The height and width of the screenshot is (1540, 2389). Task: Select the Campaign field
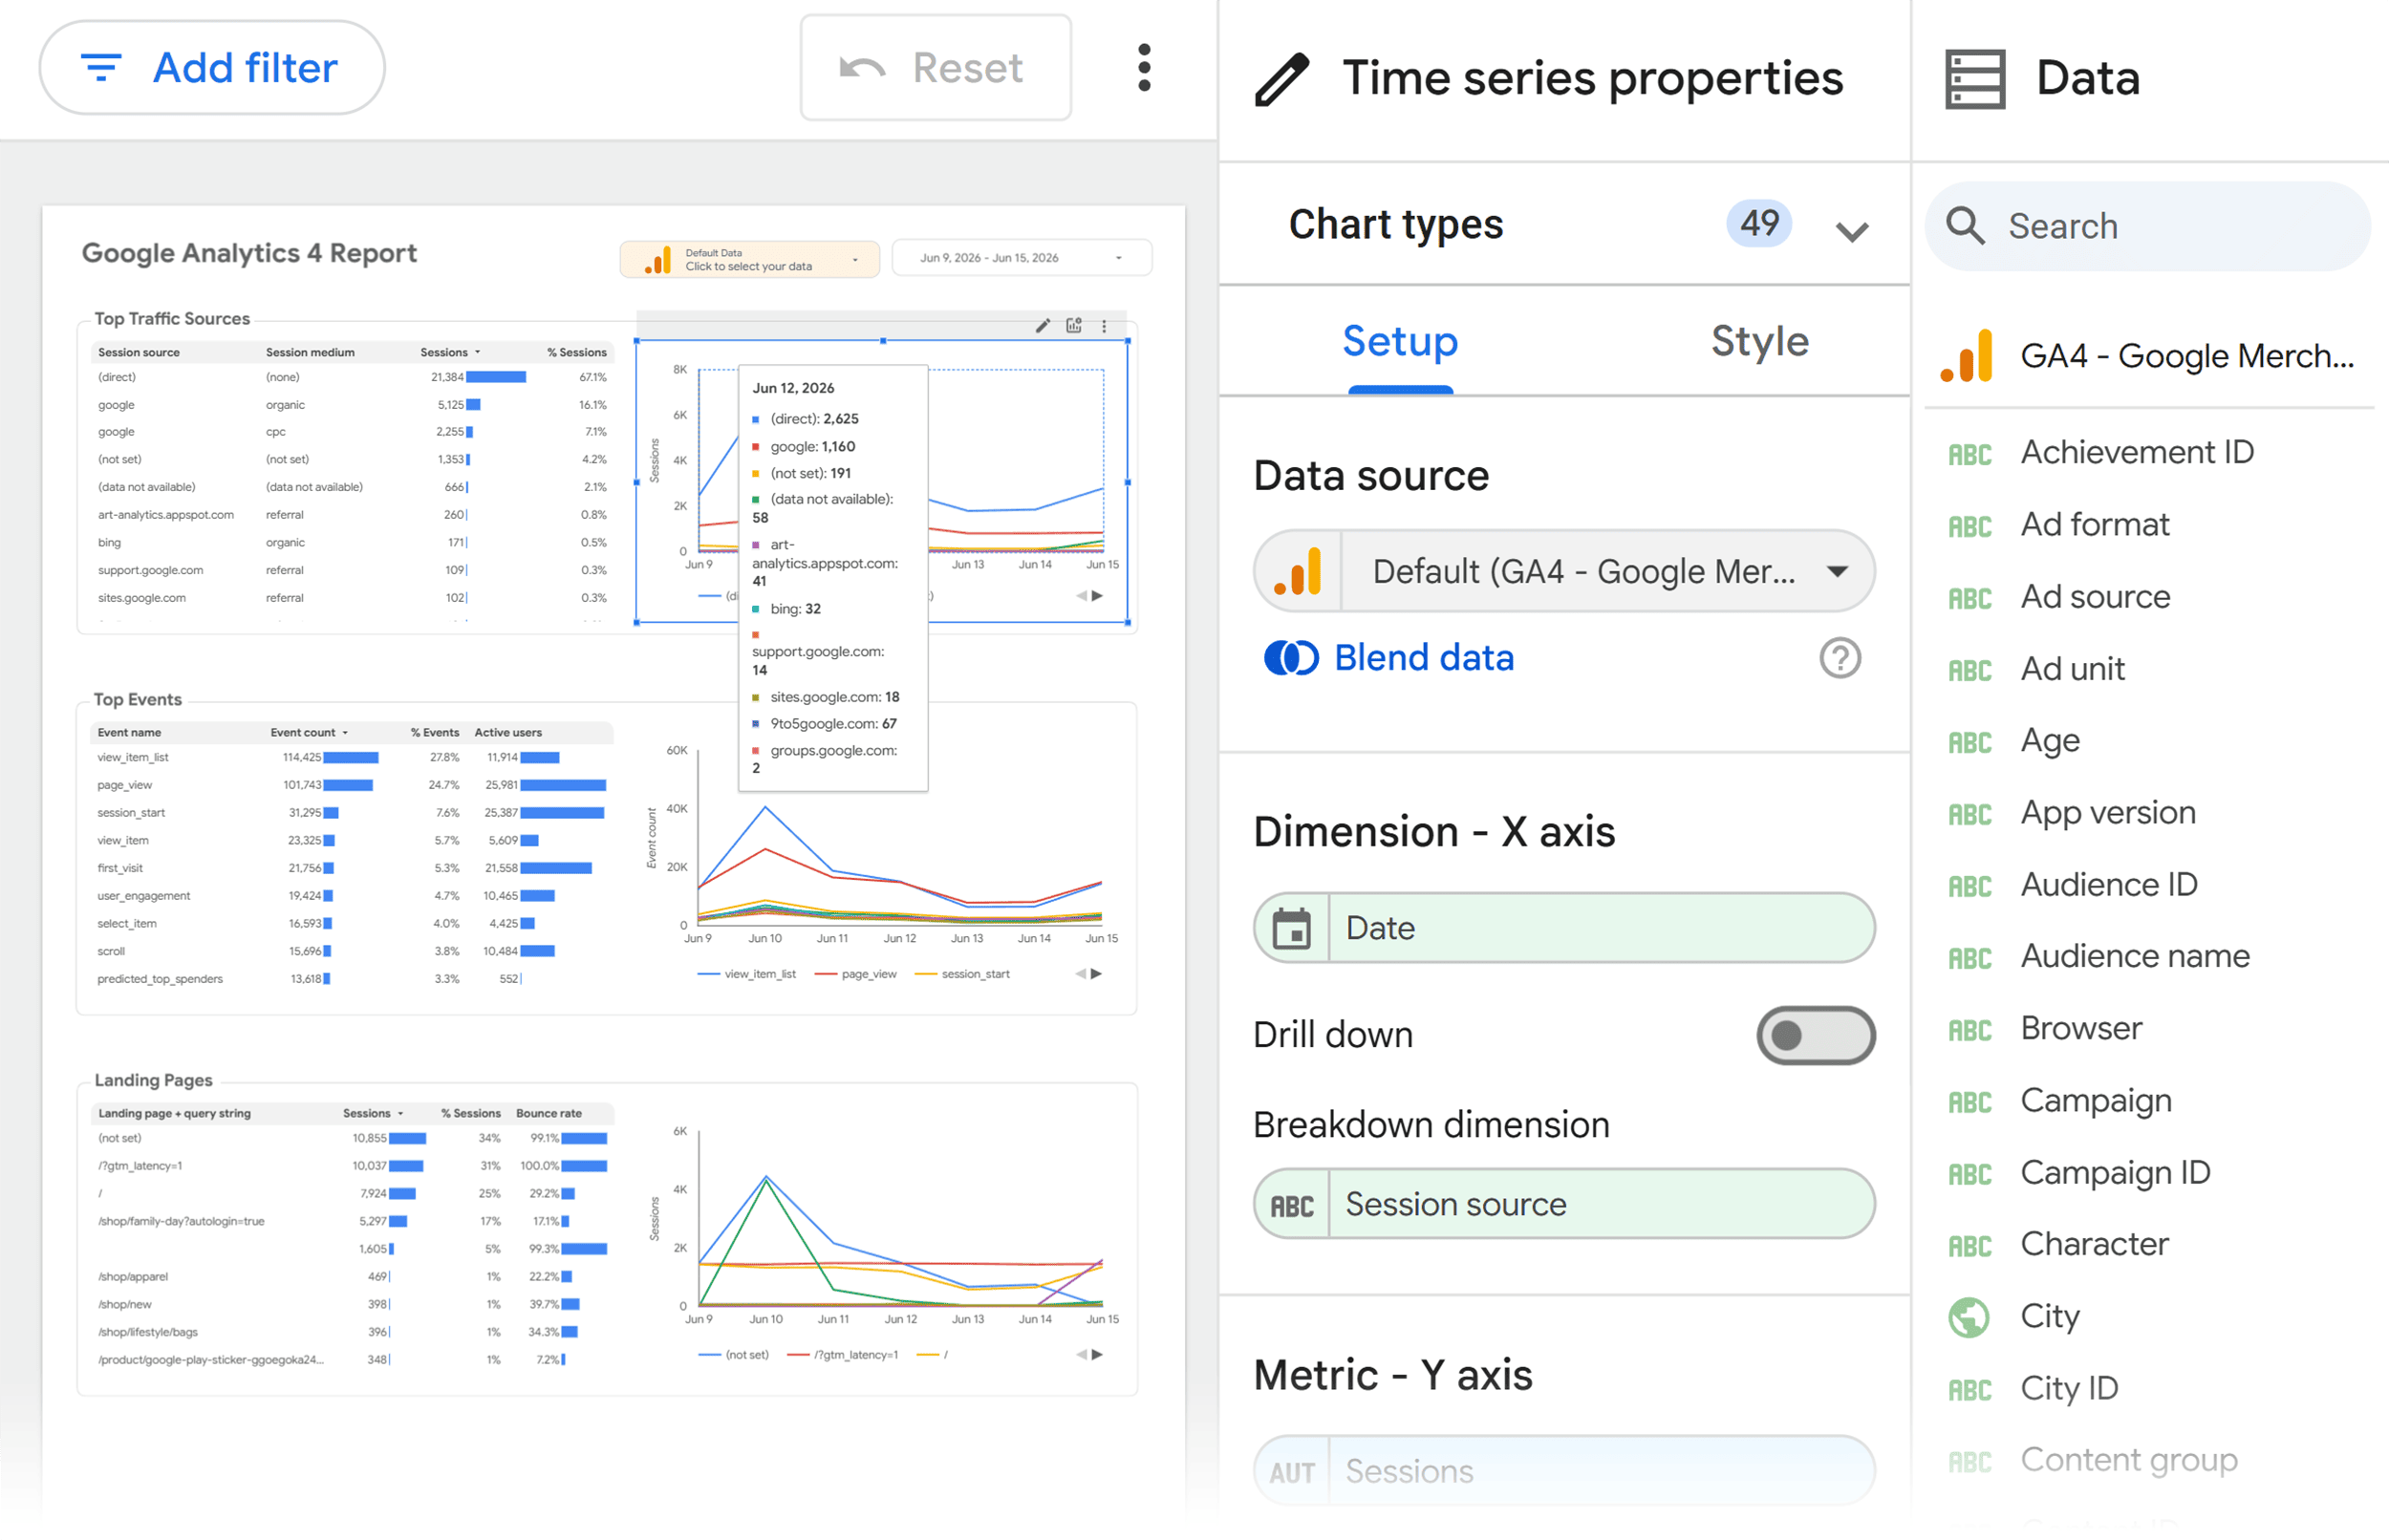pos(2096,1101)
